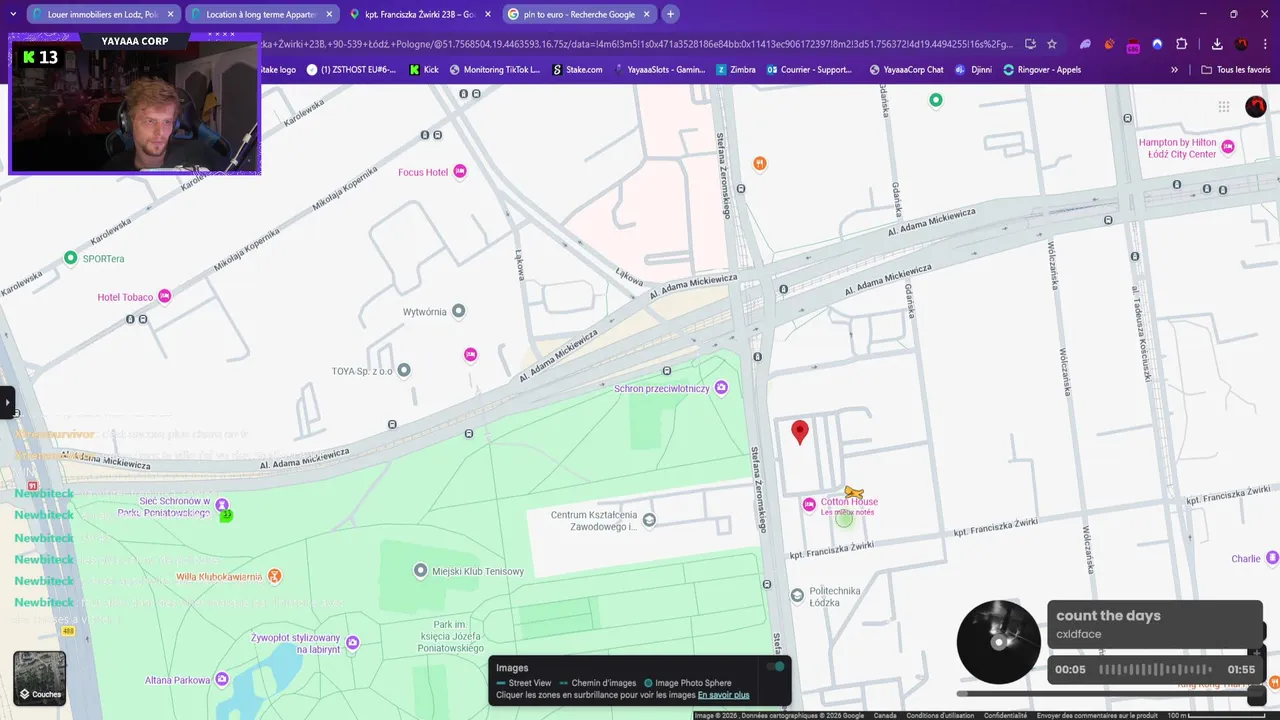This screenshot has height=720, width=1280.
Task: Click the install app icon in address bar
Action: click(x=1030, y=44)
